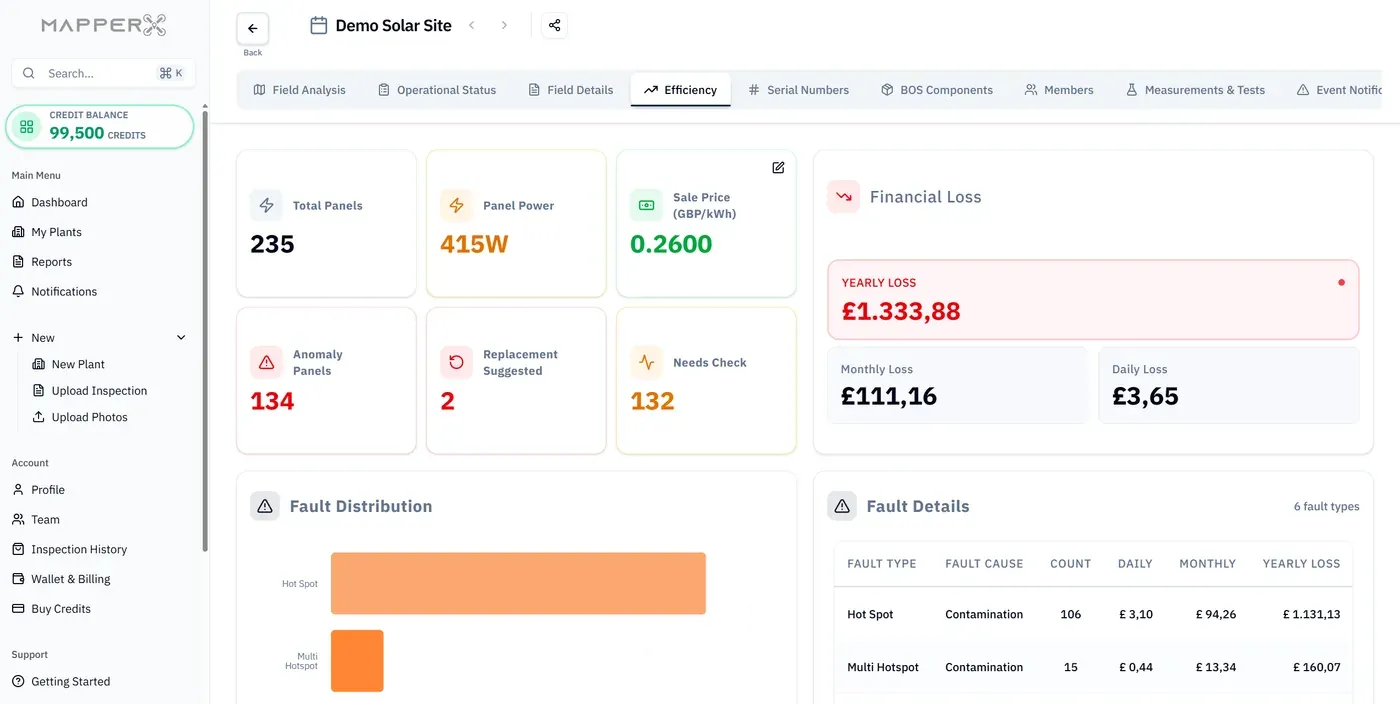Edit the Sale Price with pencil icon
The image size is (1400, 704).
(x=778, y=167)
